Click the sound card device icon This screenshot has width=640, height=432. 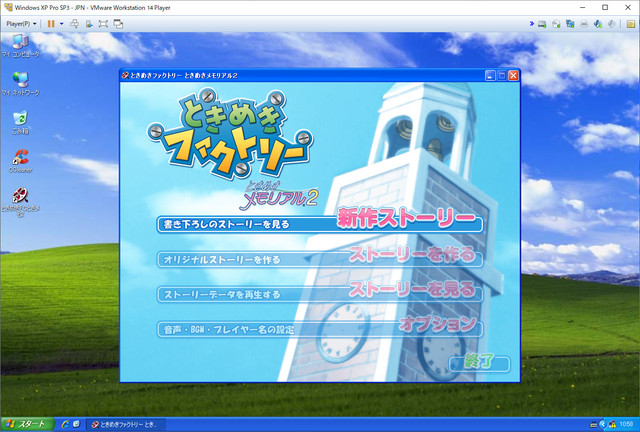[598, 24]
